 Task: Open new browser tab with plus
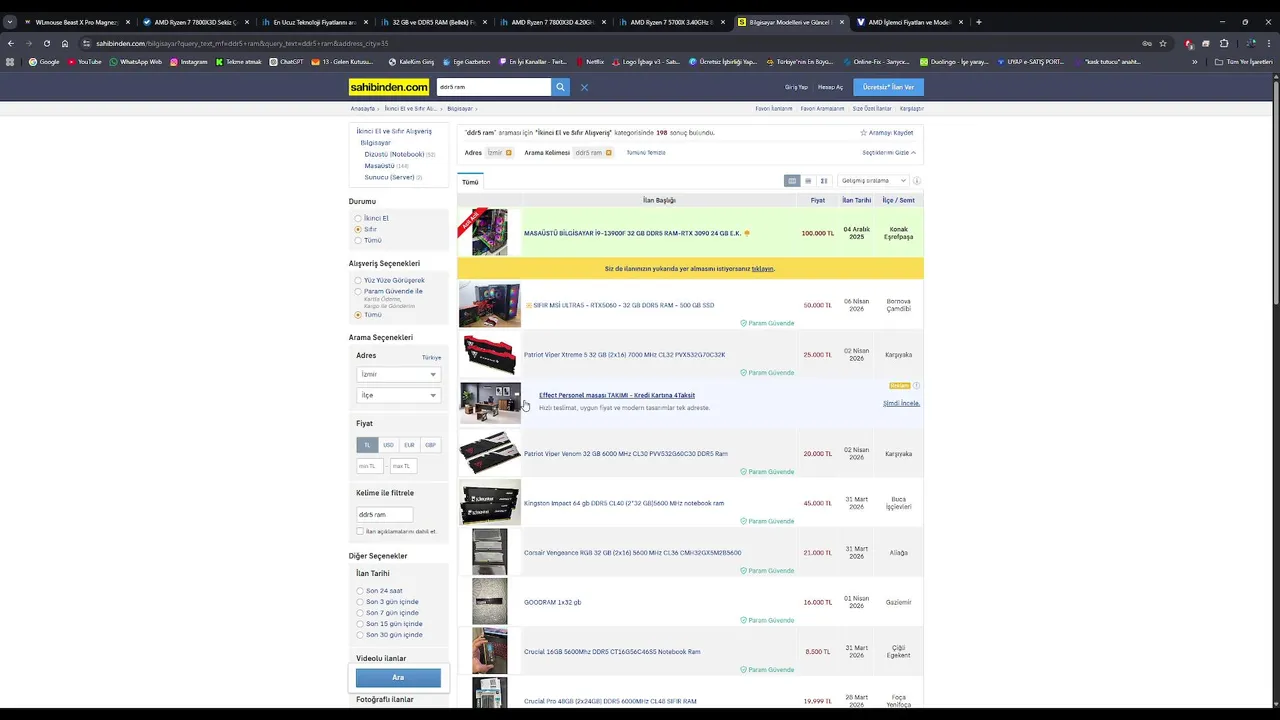pos(978,22)
